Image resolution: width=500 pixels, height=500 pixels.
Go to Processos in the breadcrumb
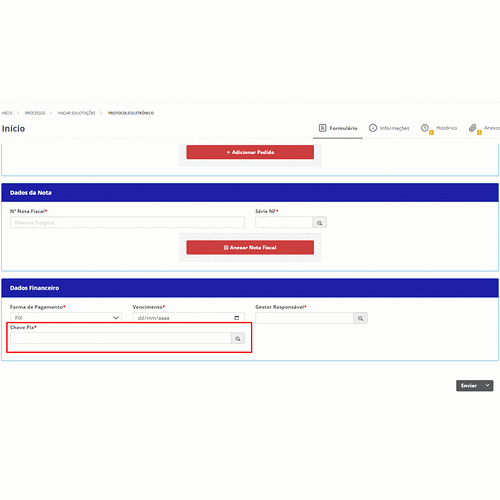click(x=35, y=113)
